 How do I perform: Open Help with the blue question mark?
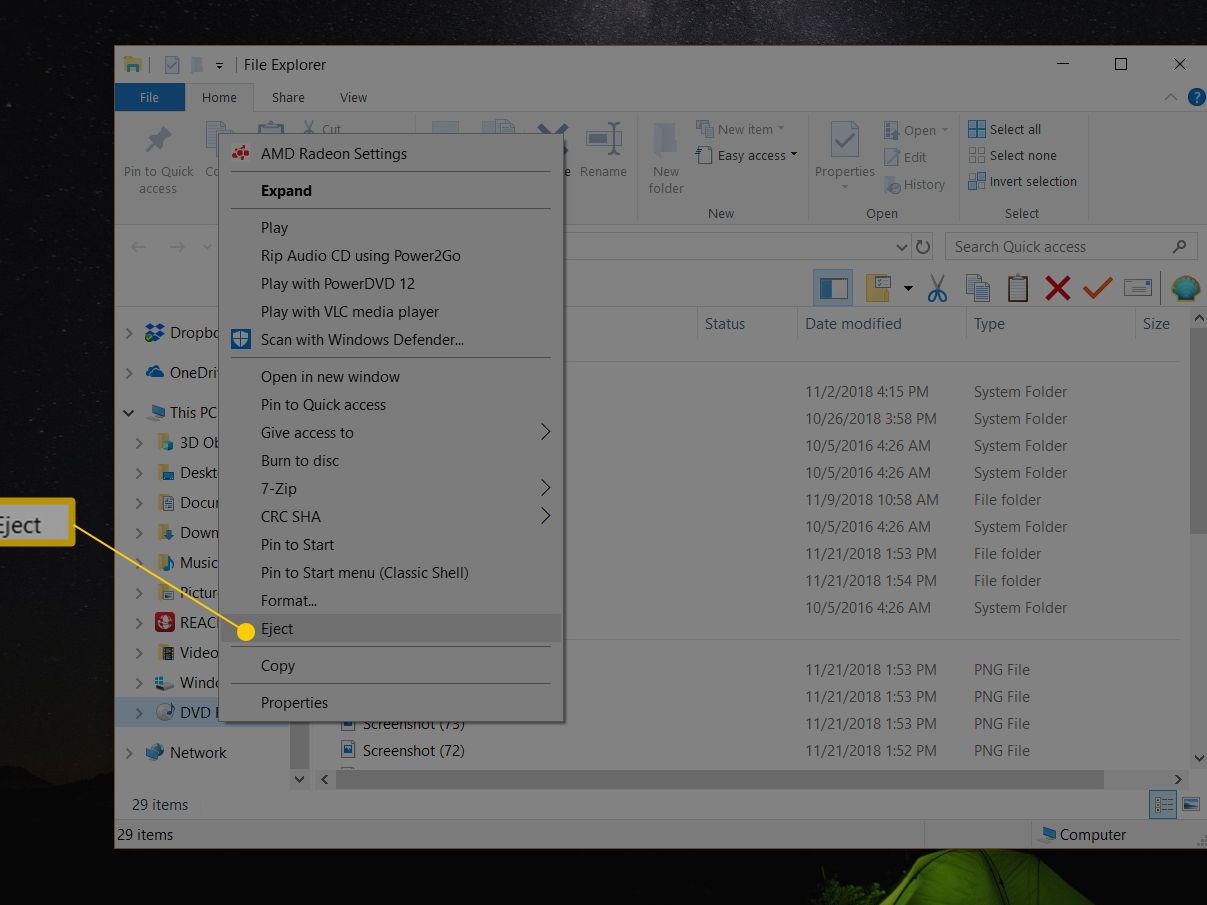tap(1196, 97)
